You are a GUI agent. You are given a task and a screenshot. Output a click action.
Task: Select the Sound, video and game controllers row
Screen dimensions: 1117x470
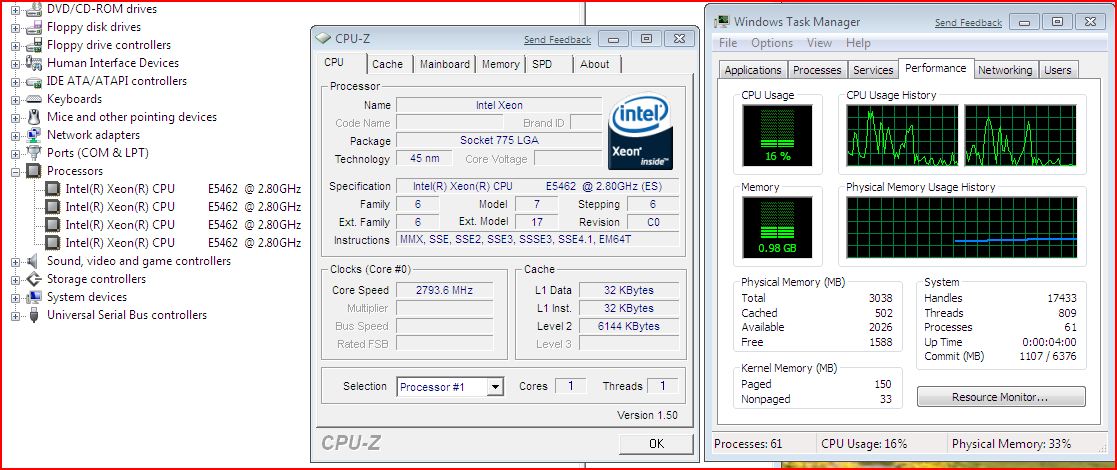[139, 261]
